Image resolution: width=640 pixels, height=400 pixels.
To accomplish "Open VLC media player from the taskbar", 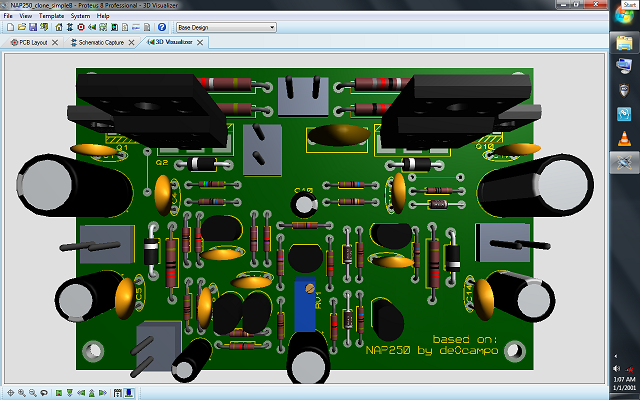I will click(624, 139).
